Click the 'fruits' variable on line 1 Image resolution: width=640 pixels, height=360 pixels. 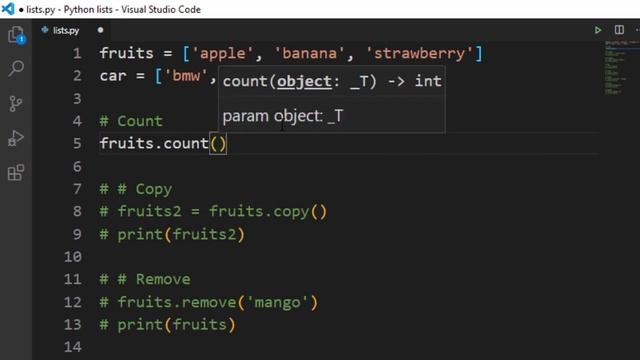coord(127,53)
